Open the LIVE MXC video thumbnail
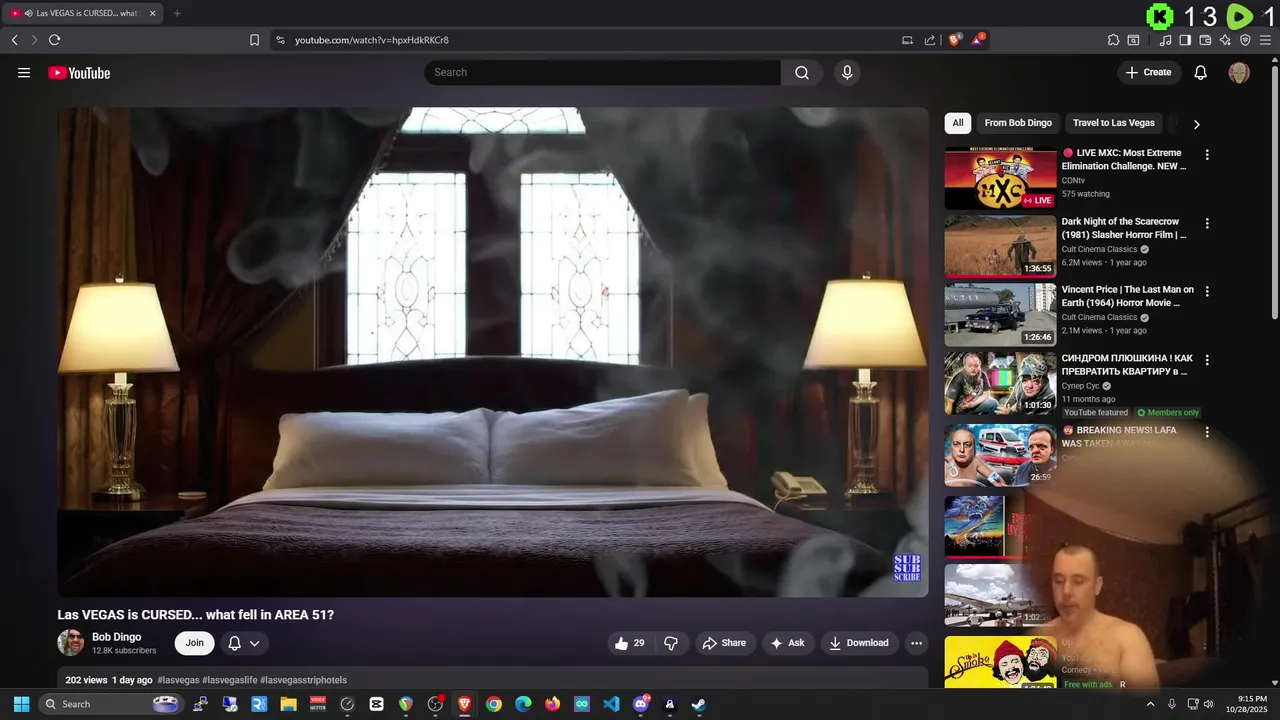Screen dimensions: 1280x720 (1000, 178)
